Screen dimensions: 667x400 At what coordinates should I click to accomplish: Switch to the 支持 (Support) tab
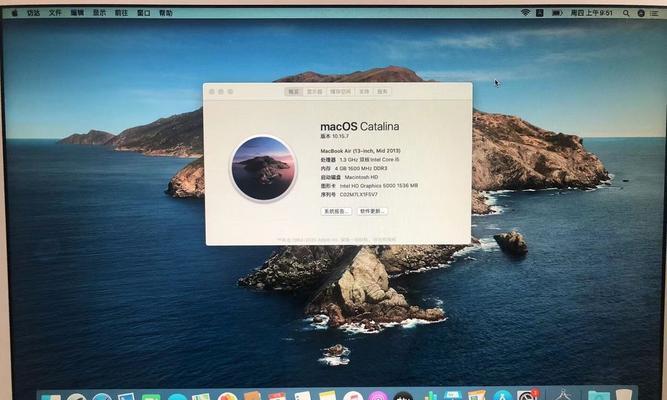pos(364,91)
